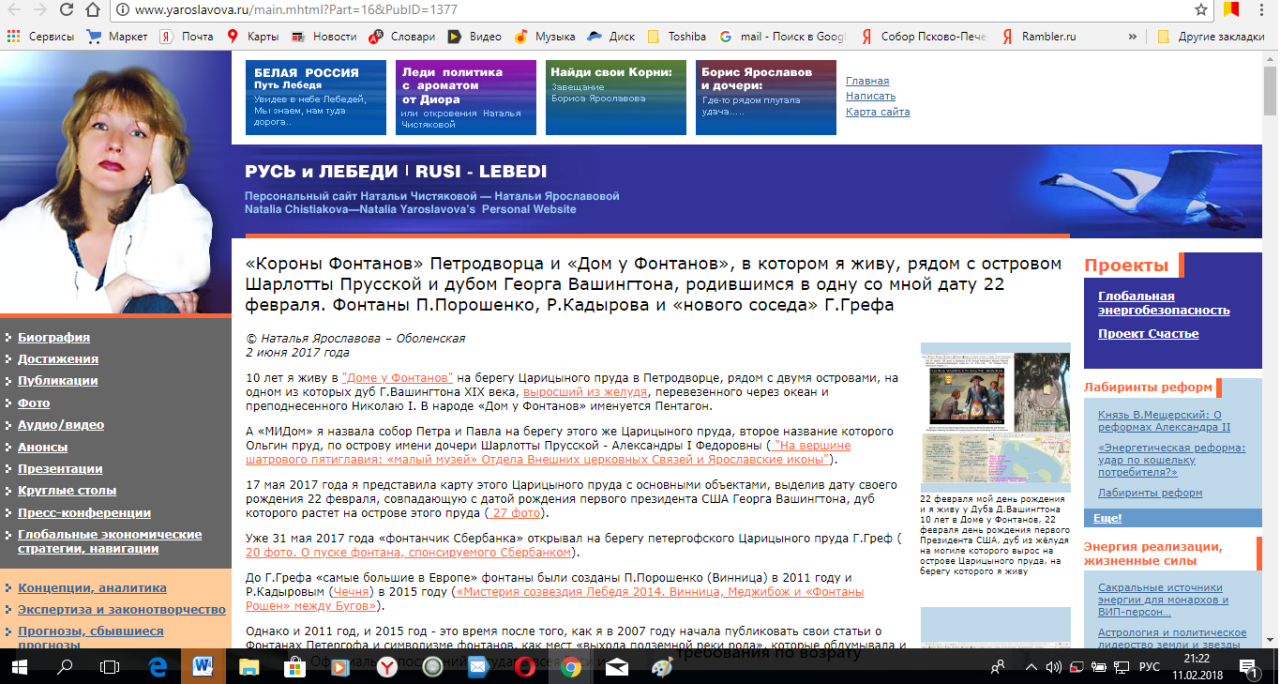Screen dimensions: 1280x684
Task: Open the Биография menu item
Action: (x=54, y=337)
